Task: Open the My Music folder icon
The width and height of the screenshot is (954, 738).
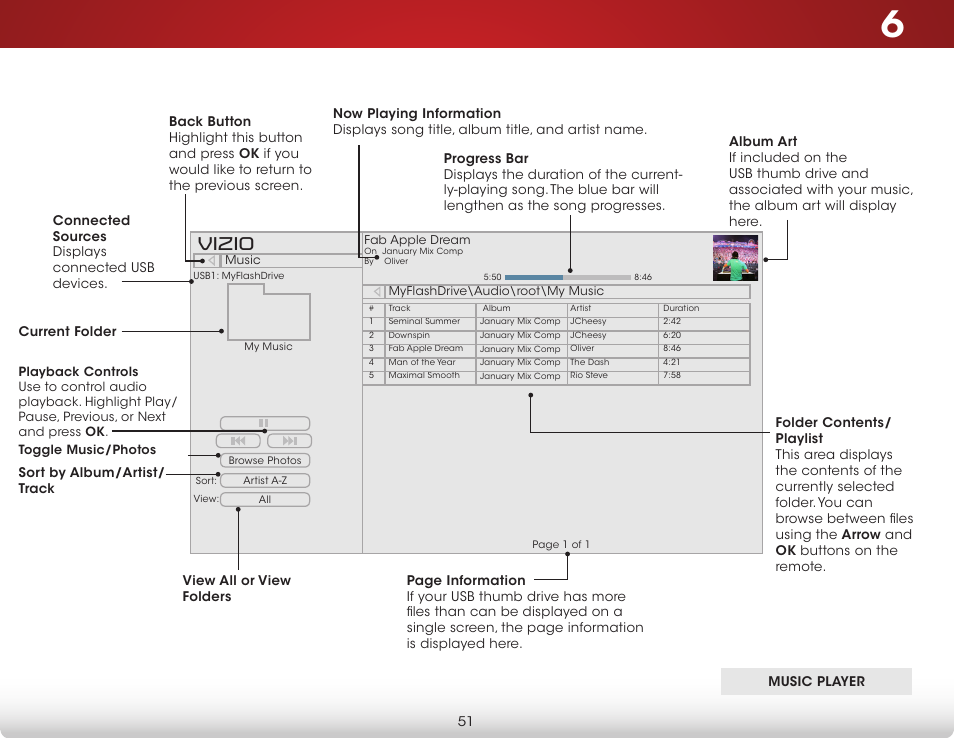Action: pos(269,313)
